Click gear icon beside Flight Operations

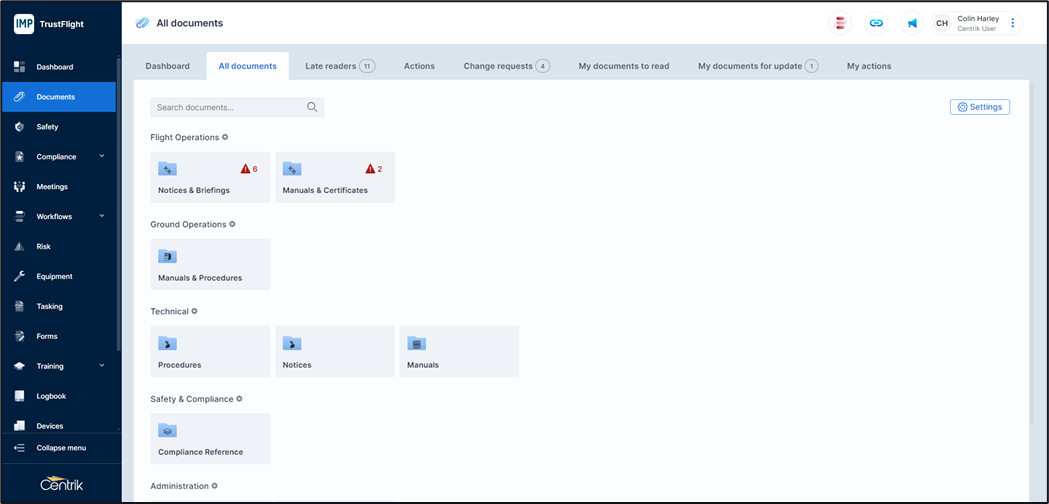click(225, 137)
